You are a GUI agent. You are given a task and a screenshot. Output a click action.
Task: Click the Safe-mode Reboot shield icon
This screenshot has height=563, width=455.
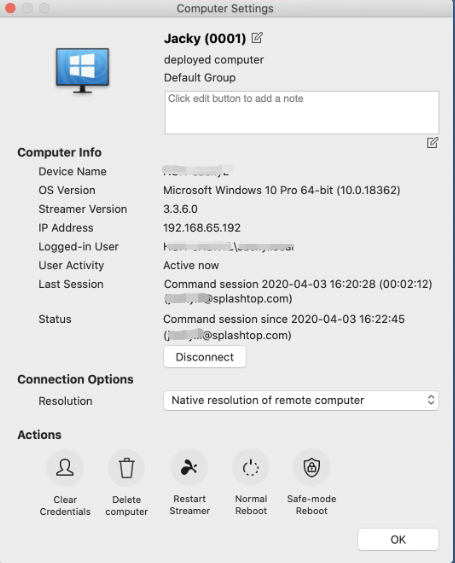(311, 467)
